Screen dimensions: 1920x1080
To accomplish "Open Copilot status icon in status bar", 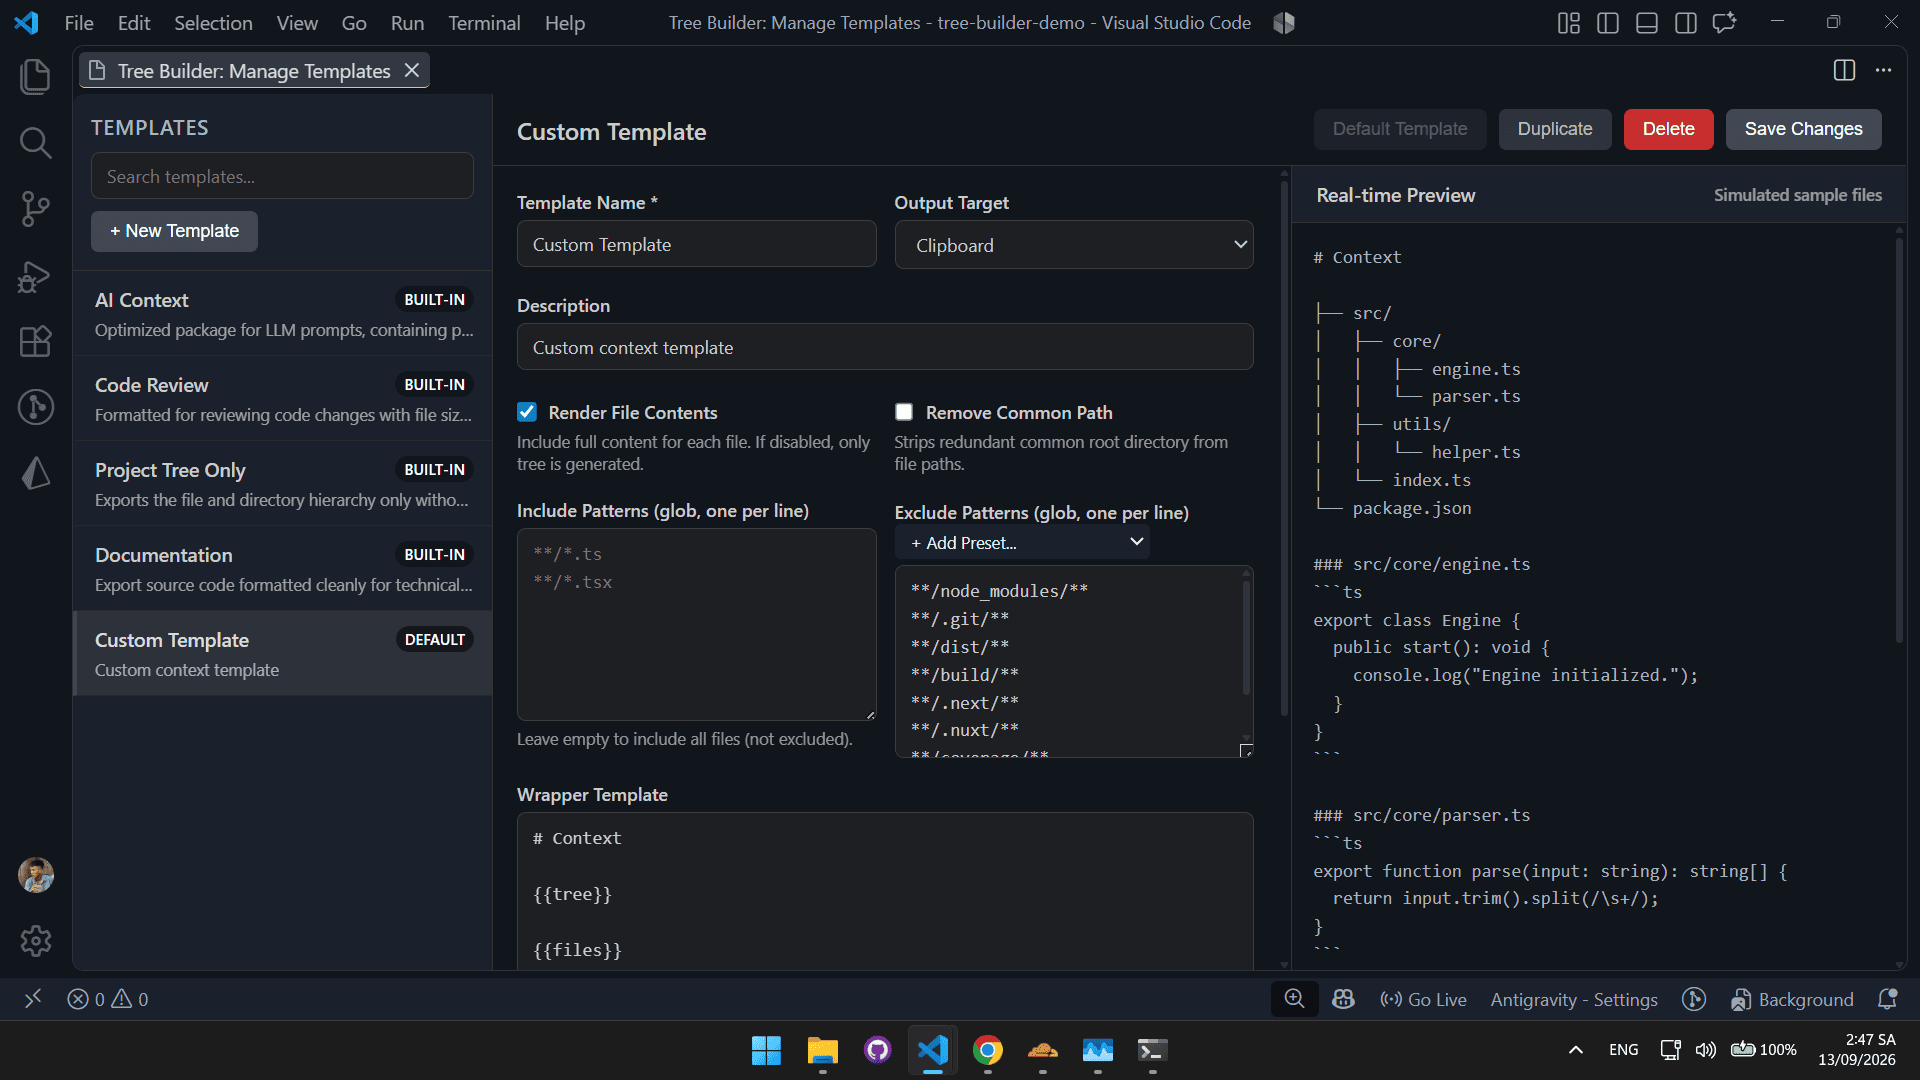I will click(1343, 999).
